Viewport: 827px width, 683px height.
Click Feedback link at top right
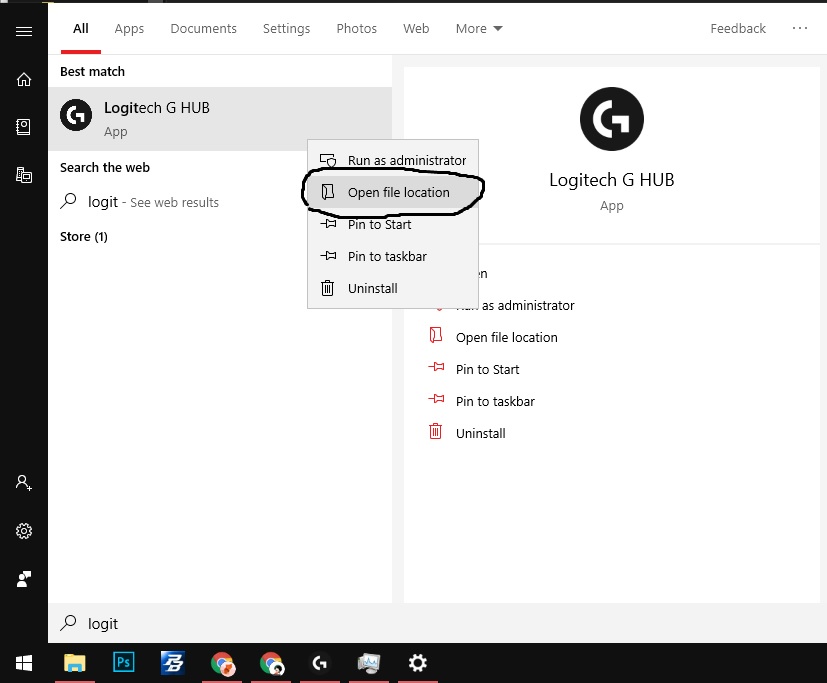click(738, 28)
